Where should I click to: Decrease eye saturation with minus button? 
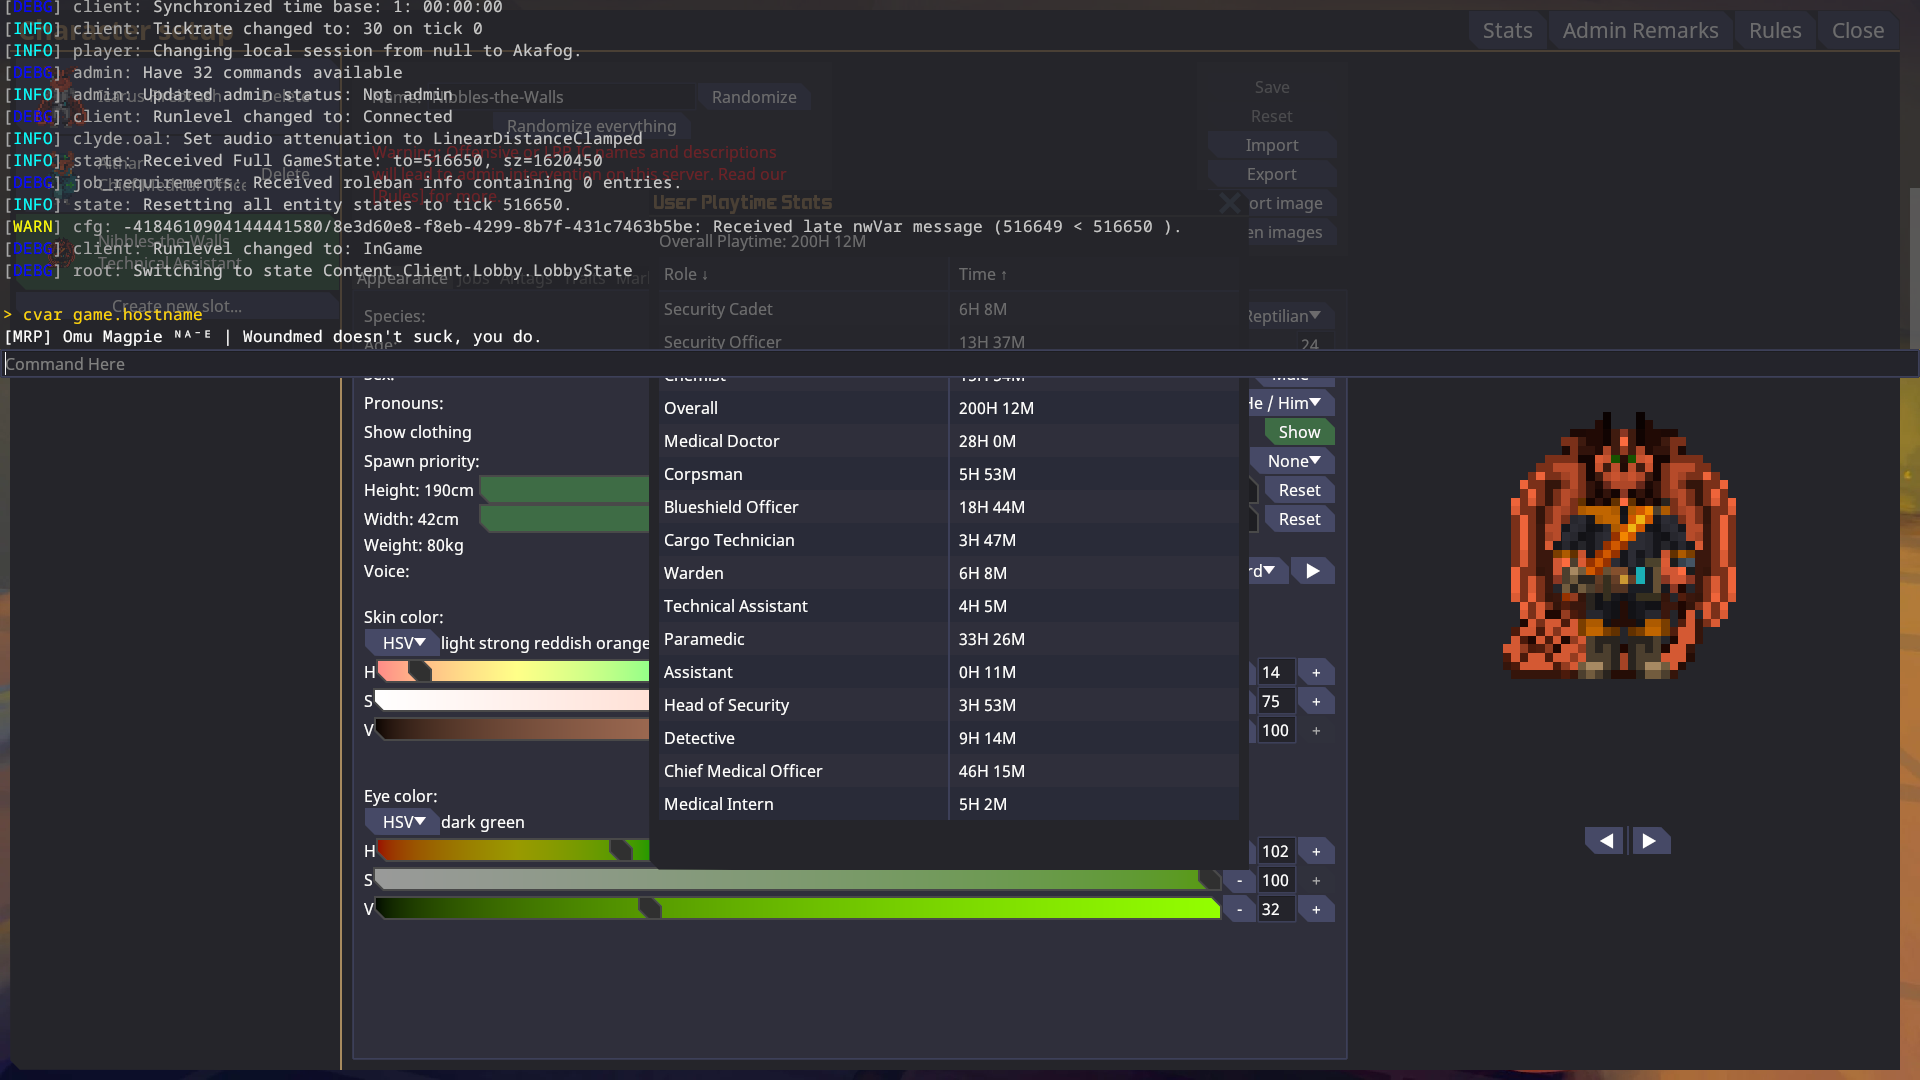pyautogui.click(x=1239, y=881)
